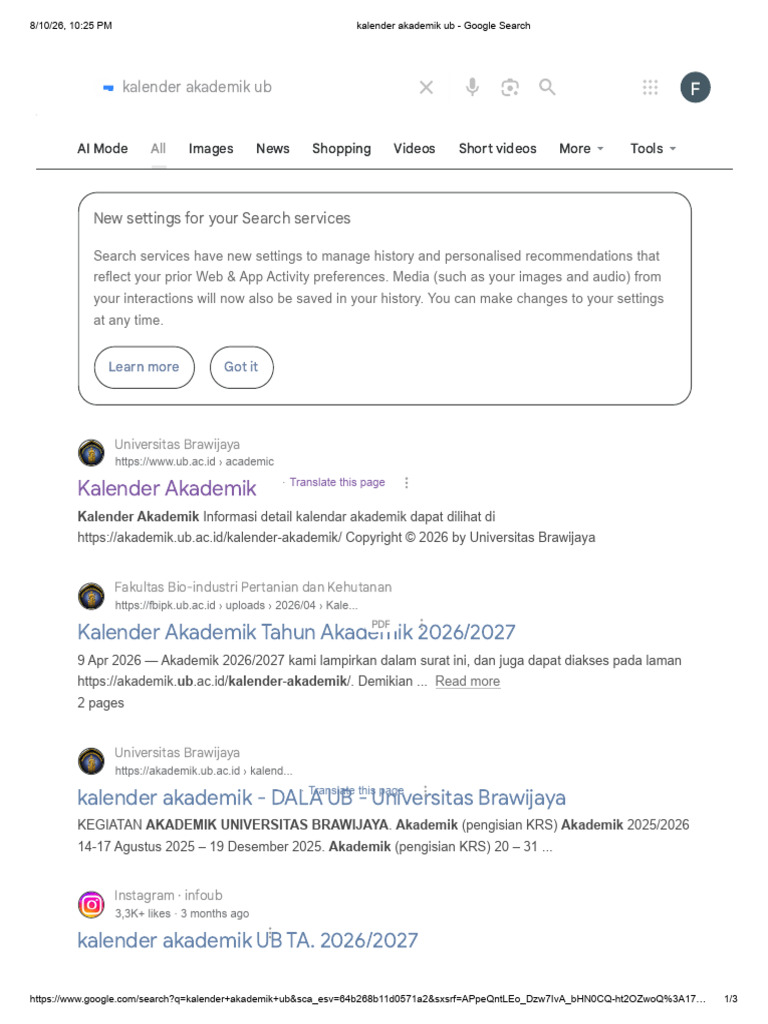Click the Instagram logo favicon
The height and width of the screenshot is (1024, 768).
coord(91,904)
